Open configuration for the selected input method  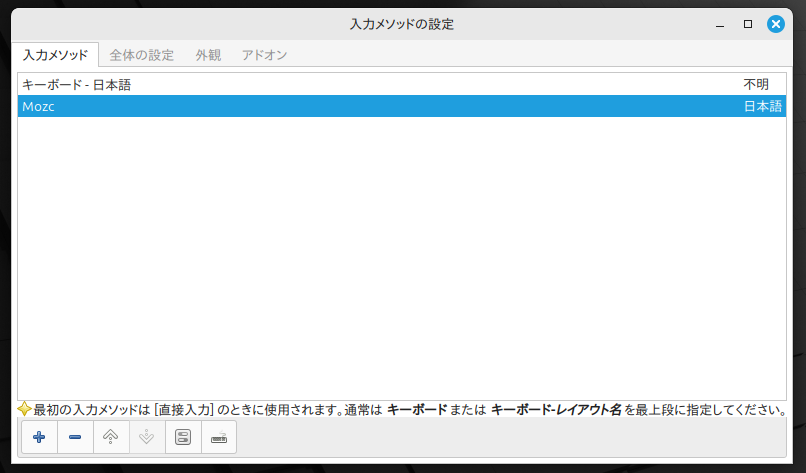183,437
